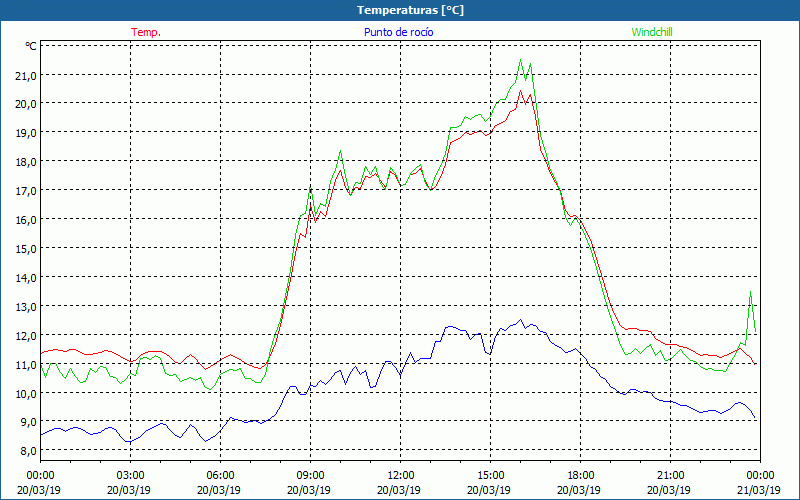Click the 17,0 y-axis value
Viewport: 800px width, 500px height.
(x=26, y=191)
